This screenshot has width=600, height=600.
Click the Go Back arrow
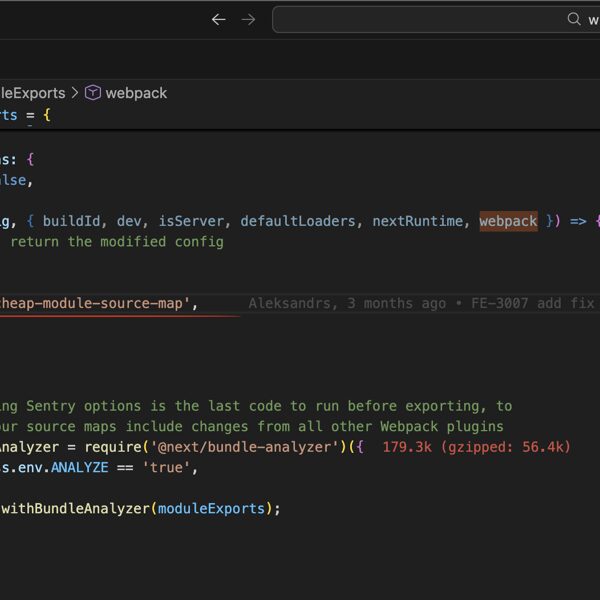218,19
